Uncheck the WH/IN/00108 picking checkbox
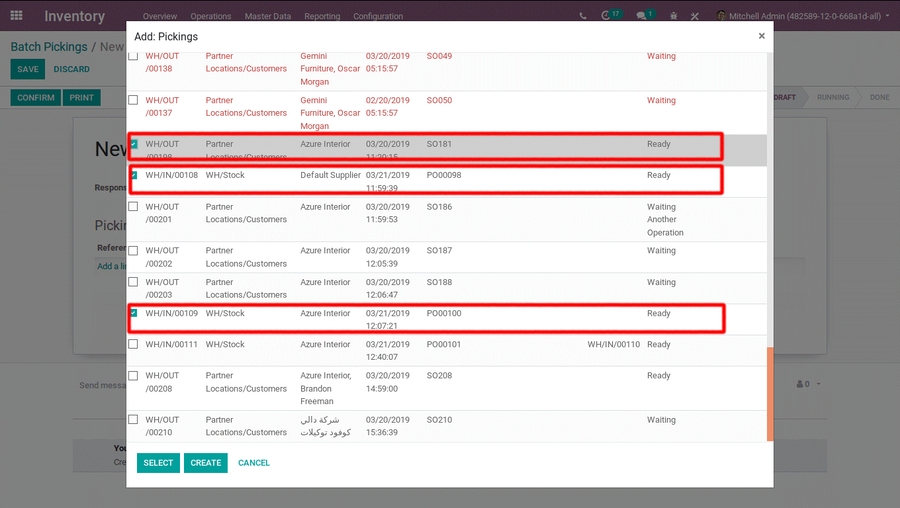This screenshot has height=508, width=900. pos(133,175)
